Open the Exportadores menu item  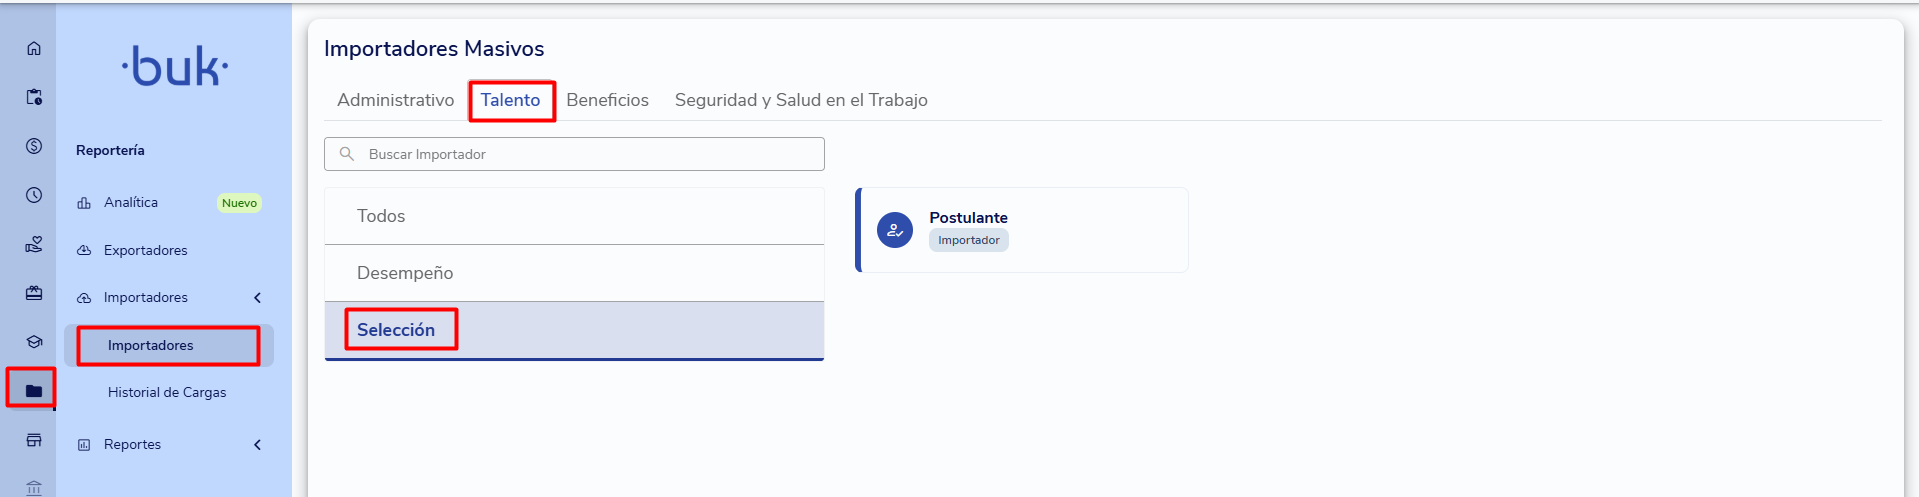[145, 250]
